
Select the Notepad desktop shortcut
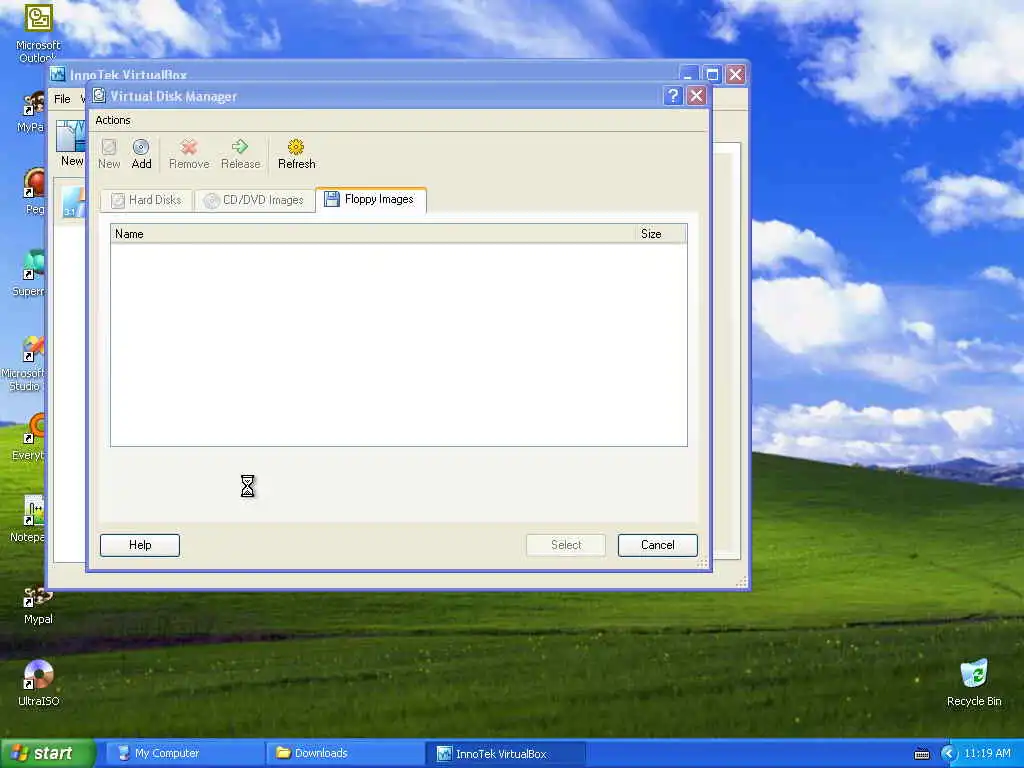coord(27,519)
